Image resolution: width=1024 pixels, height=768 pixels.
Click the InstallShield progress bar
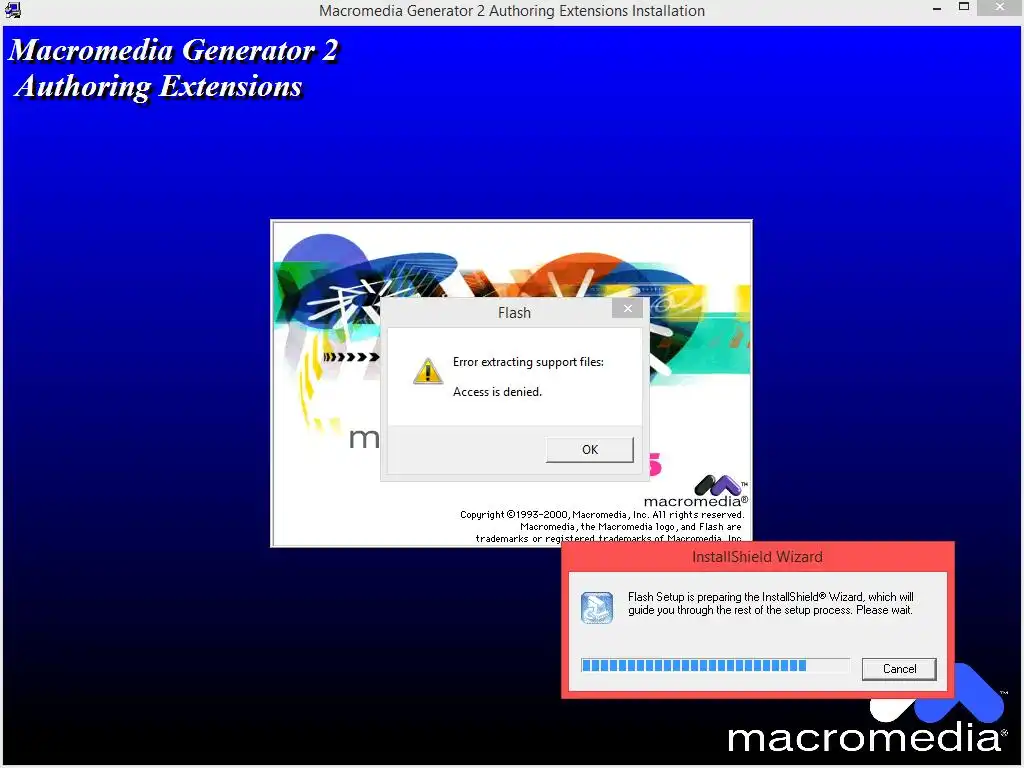715,665
